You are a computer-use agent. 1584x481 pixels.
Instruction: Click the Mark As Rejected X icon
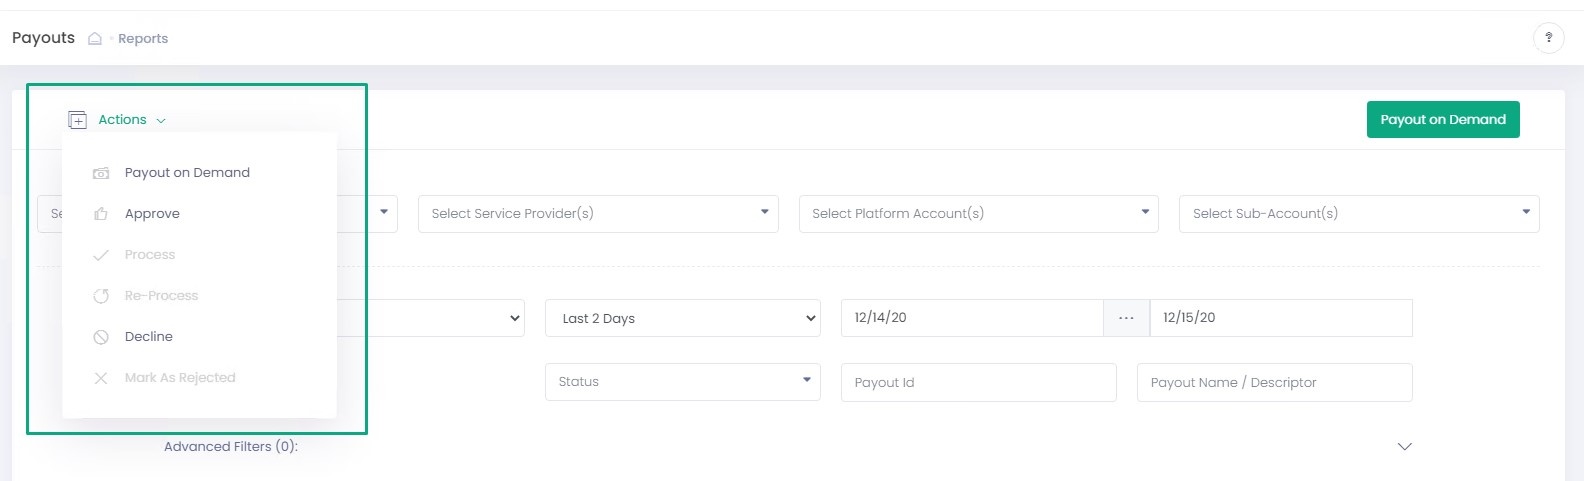(x=101, y=378)
